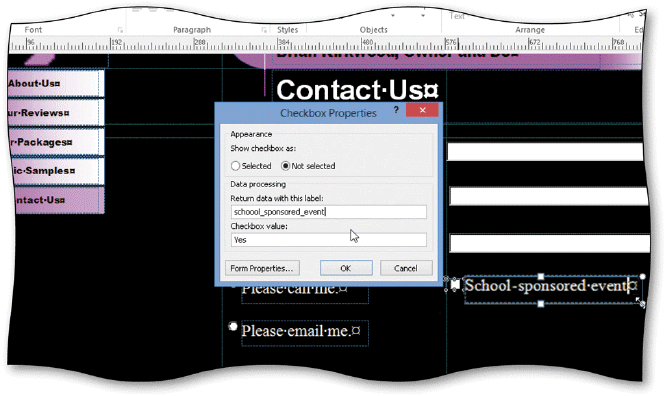Click the Objects group label
The height and width of the screenshot is (396, 665).
point(373,30)
